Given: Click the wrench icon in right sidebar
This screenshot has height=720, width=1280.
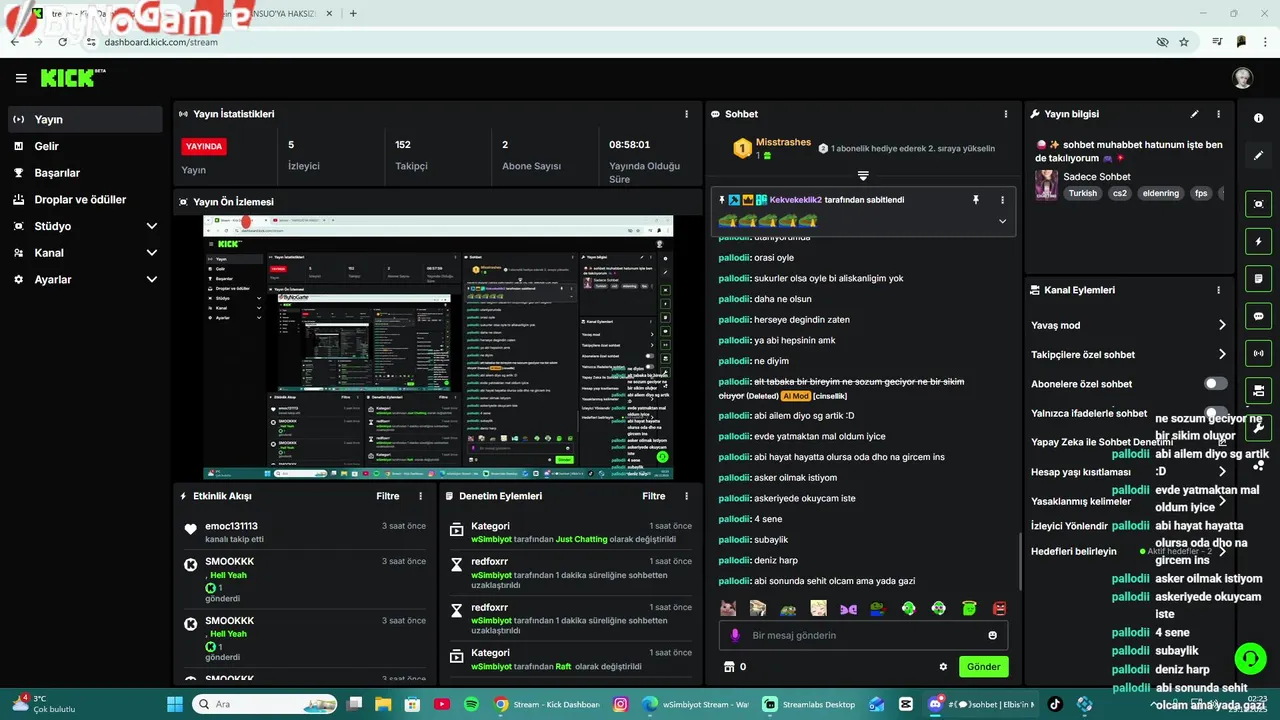Looking at the screenshot, I should pyautogui.click(x=1258, y=427).
